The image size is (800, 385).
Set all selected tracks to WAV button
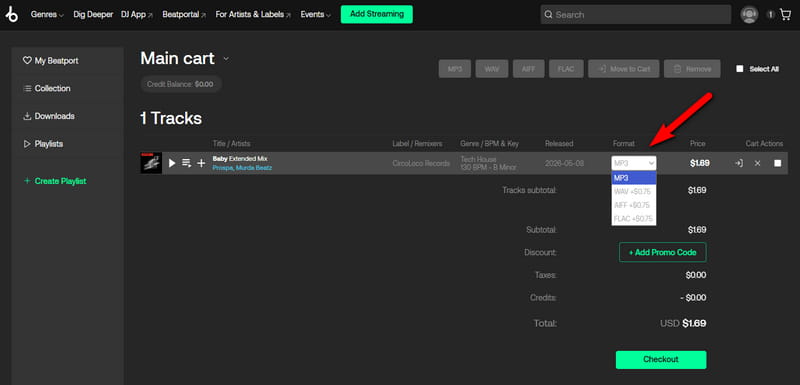(492, 69)
